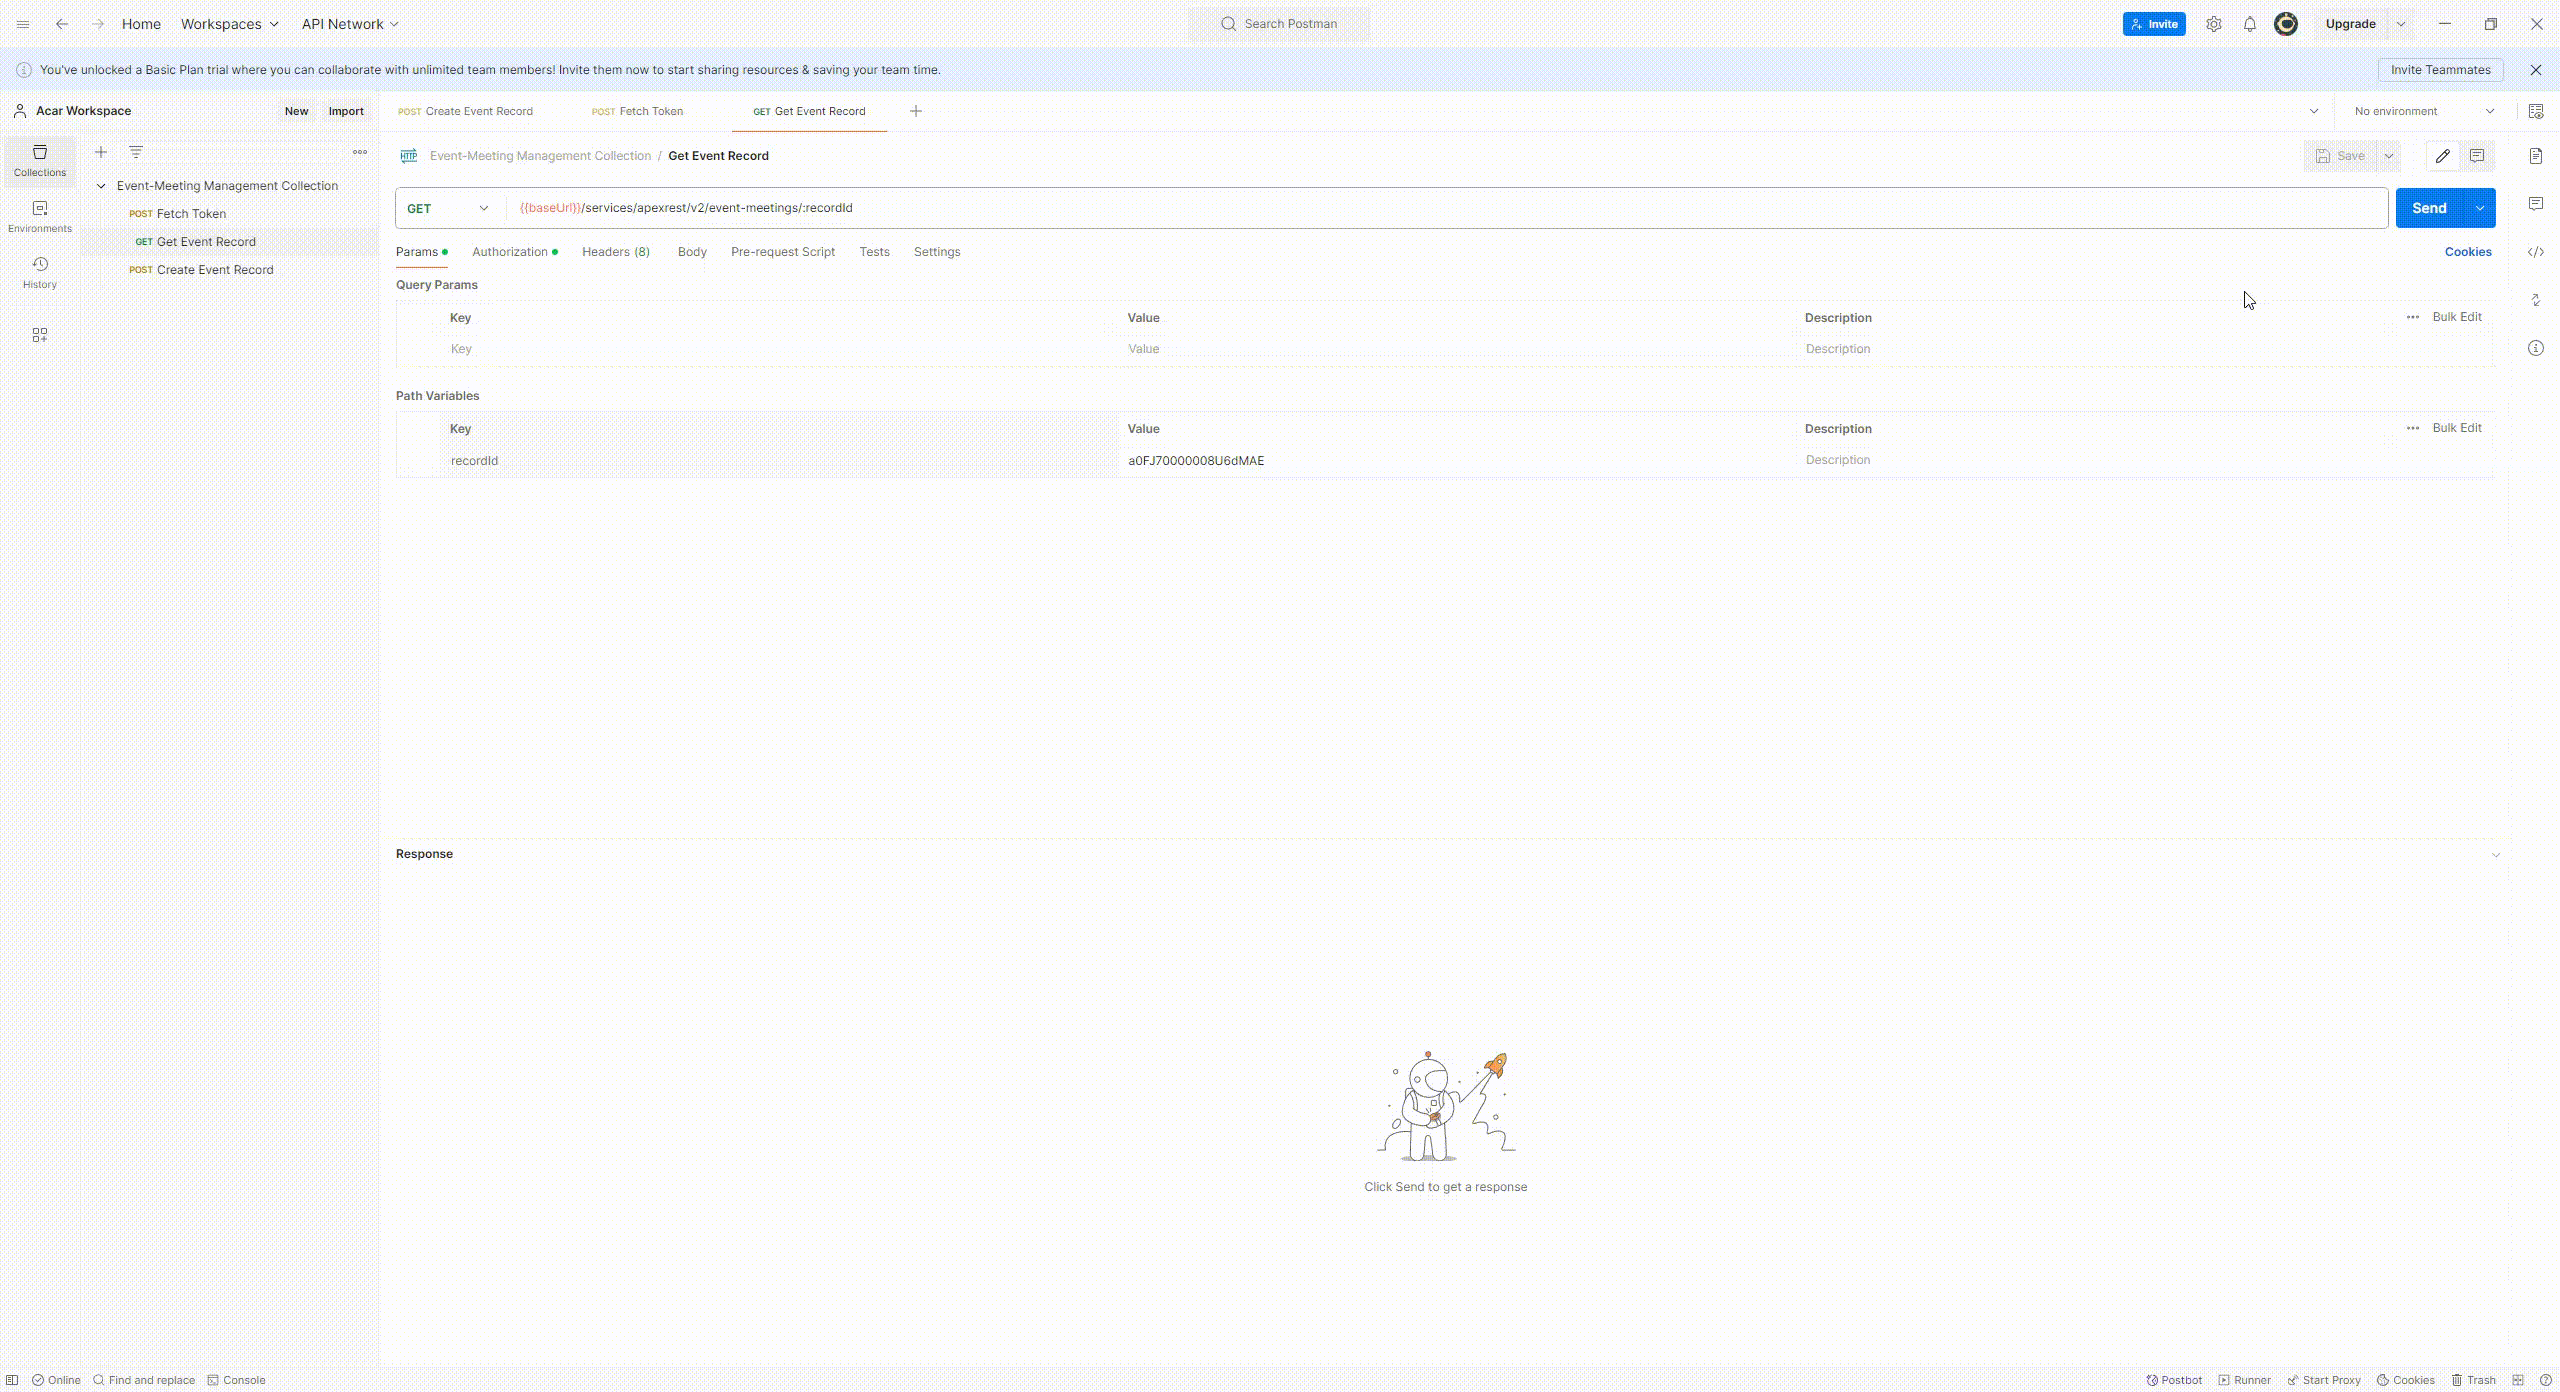Open the Collections sidebar panel
The height and width of the screenshot is (1392, 2560).
pos(40,160)
